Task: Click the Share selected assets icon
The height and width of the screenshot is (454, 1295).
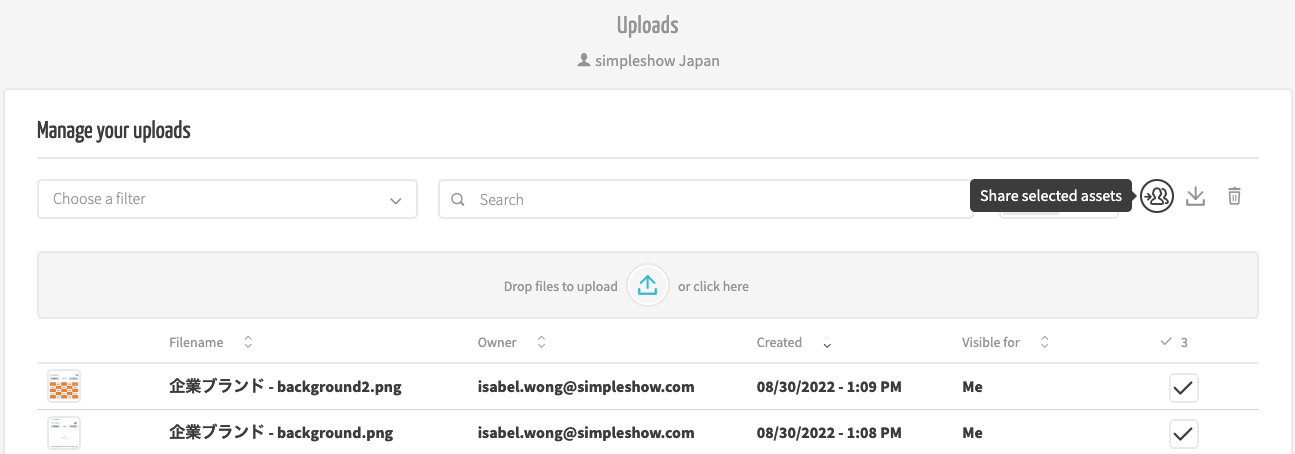Action: coord(1157,196)
